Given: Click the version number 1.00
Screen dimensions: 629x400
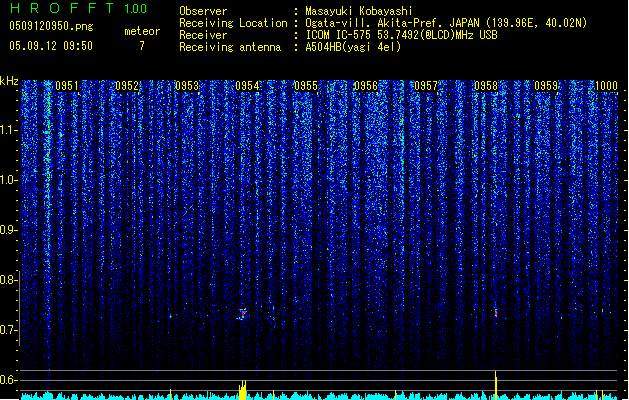Looking at the screenshot, I should point(136,9).
